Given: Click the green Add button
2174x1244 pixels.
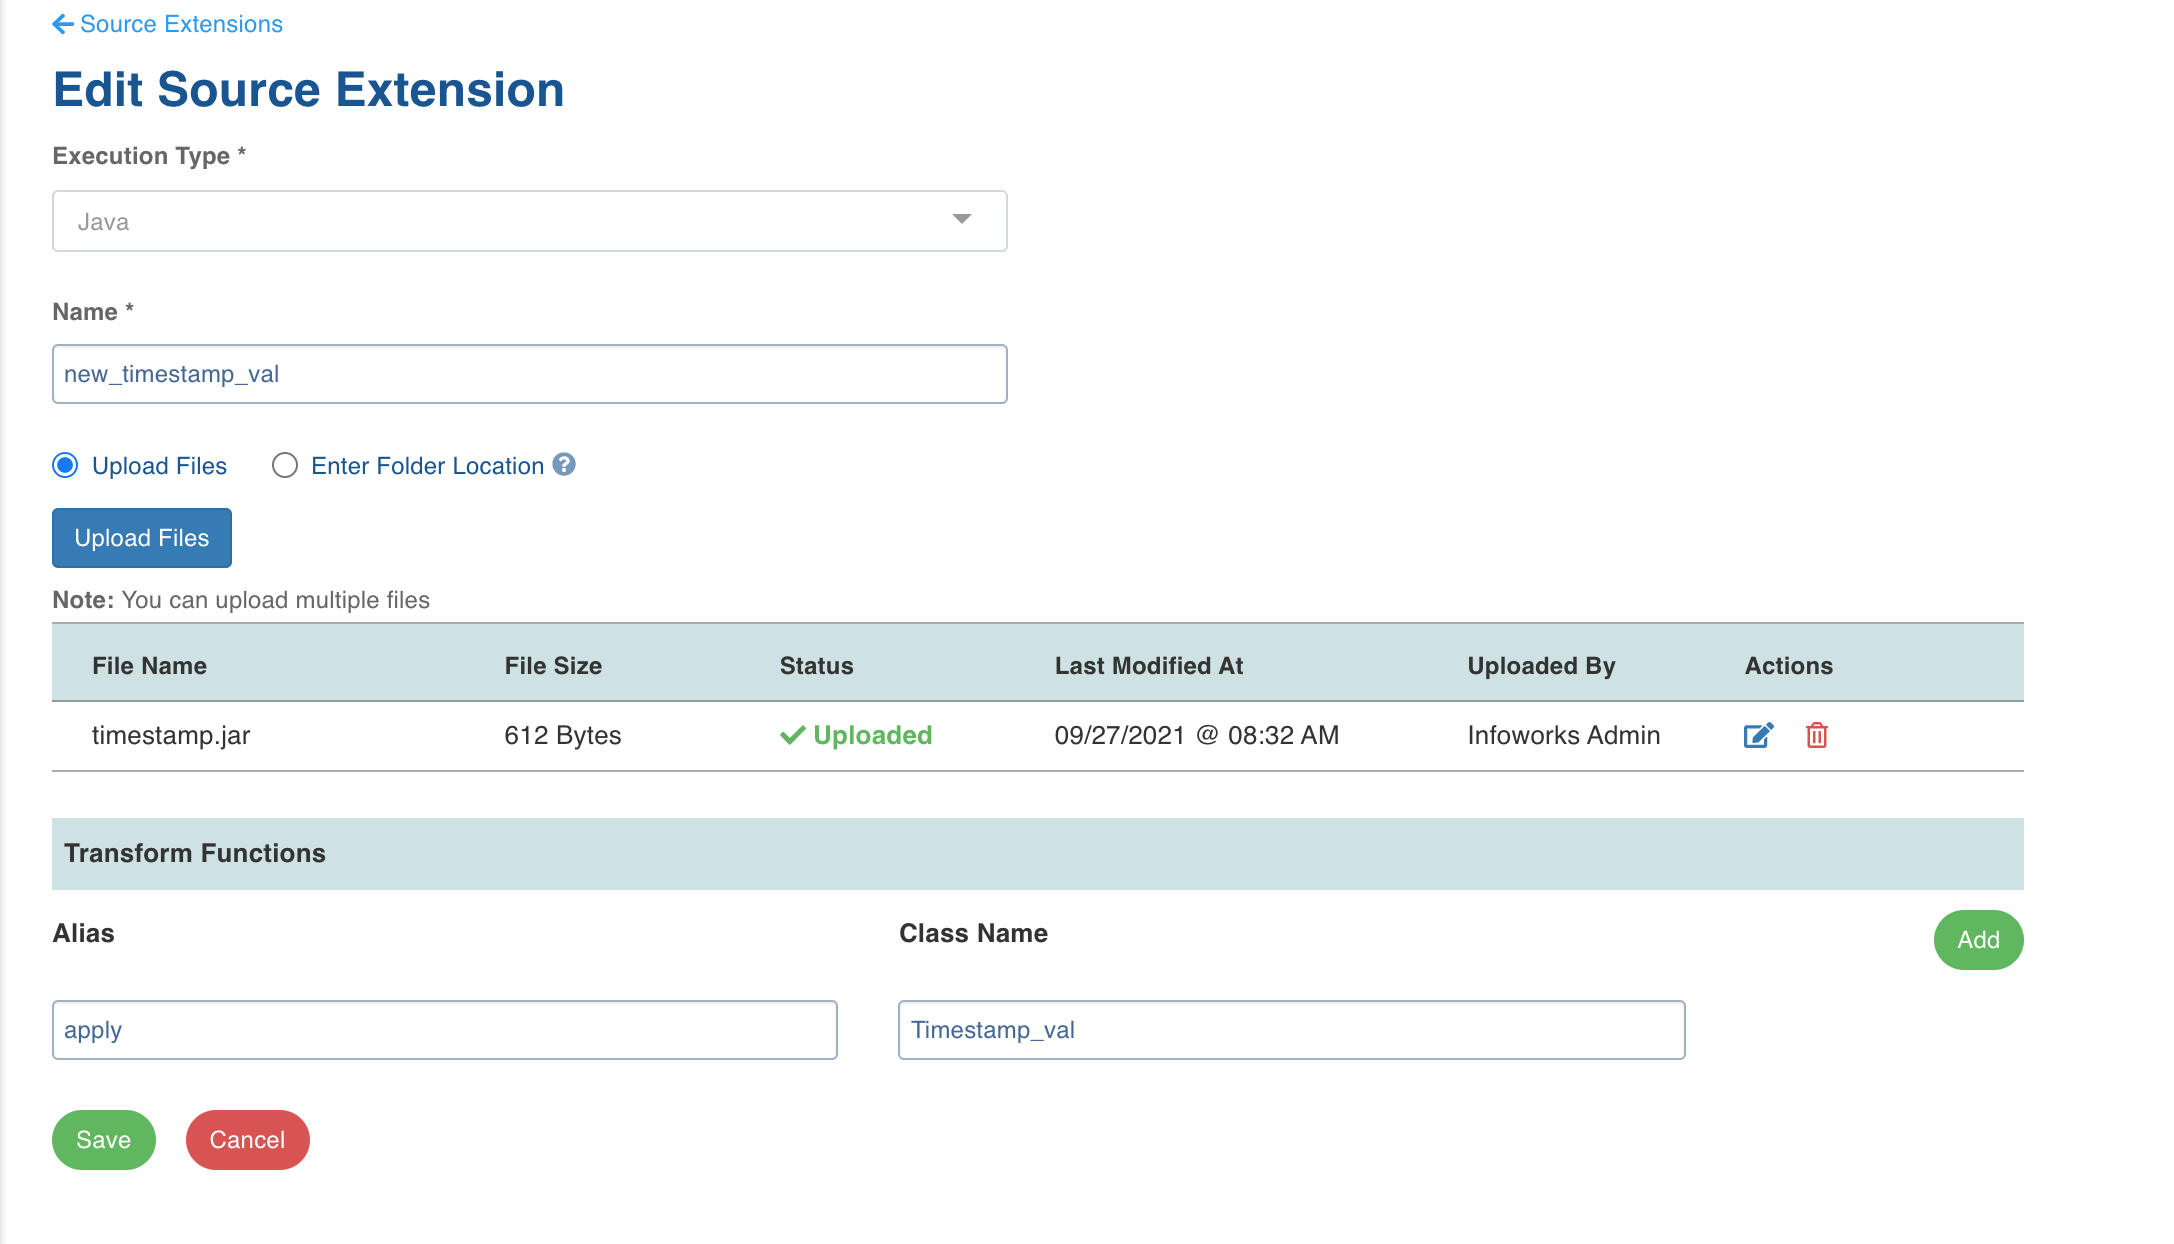Looking at the screenshot, I should [1978, 940].
